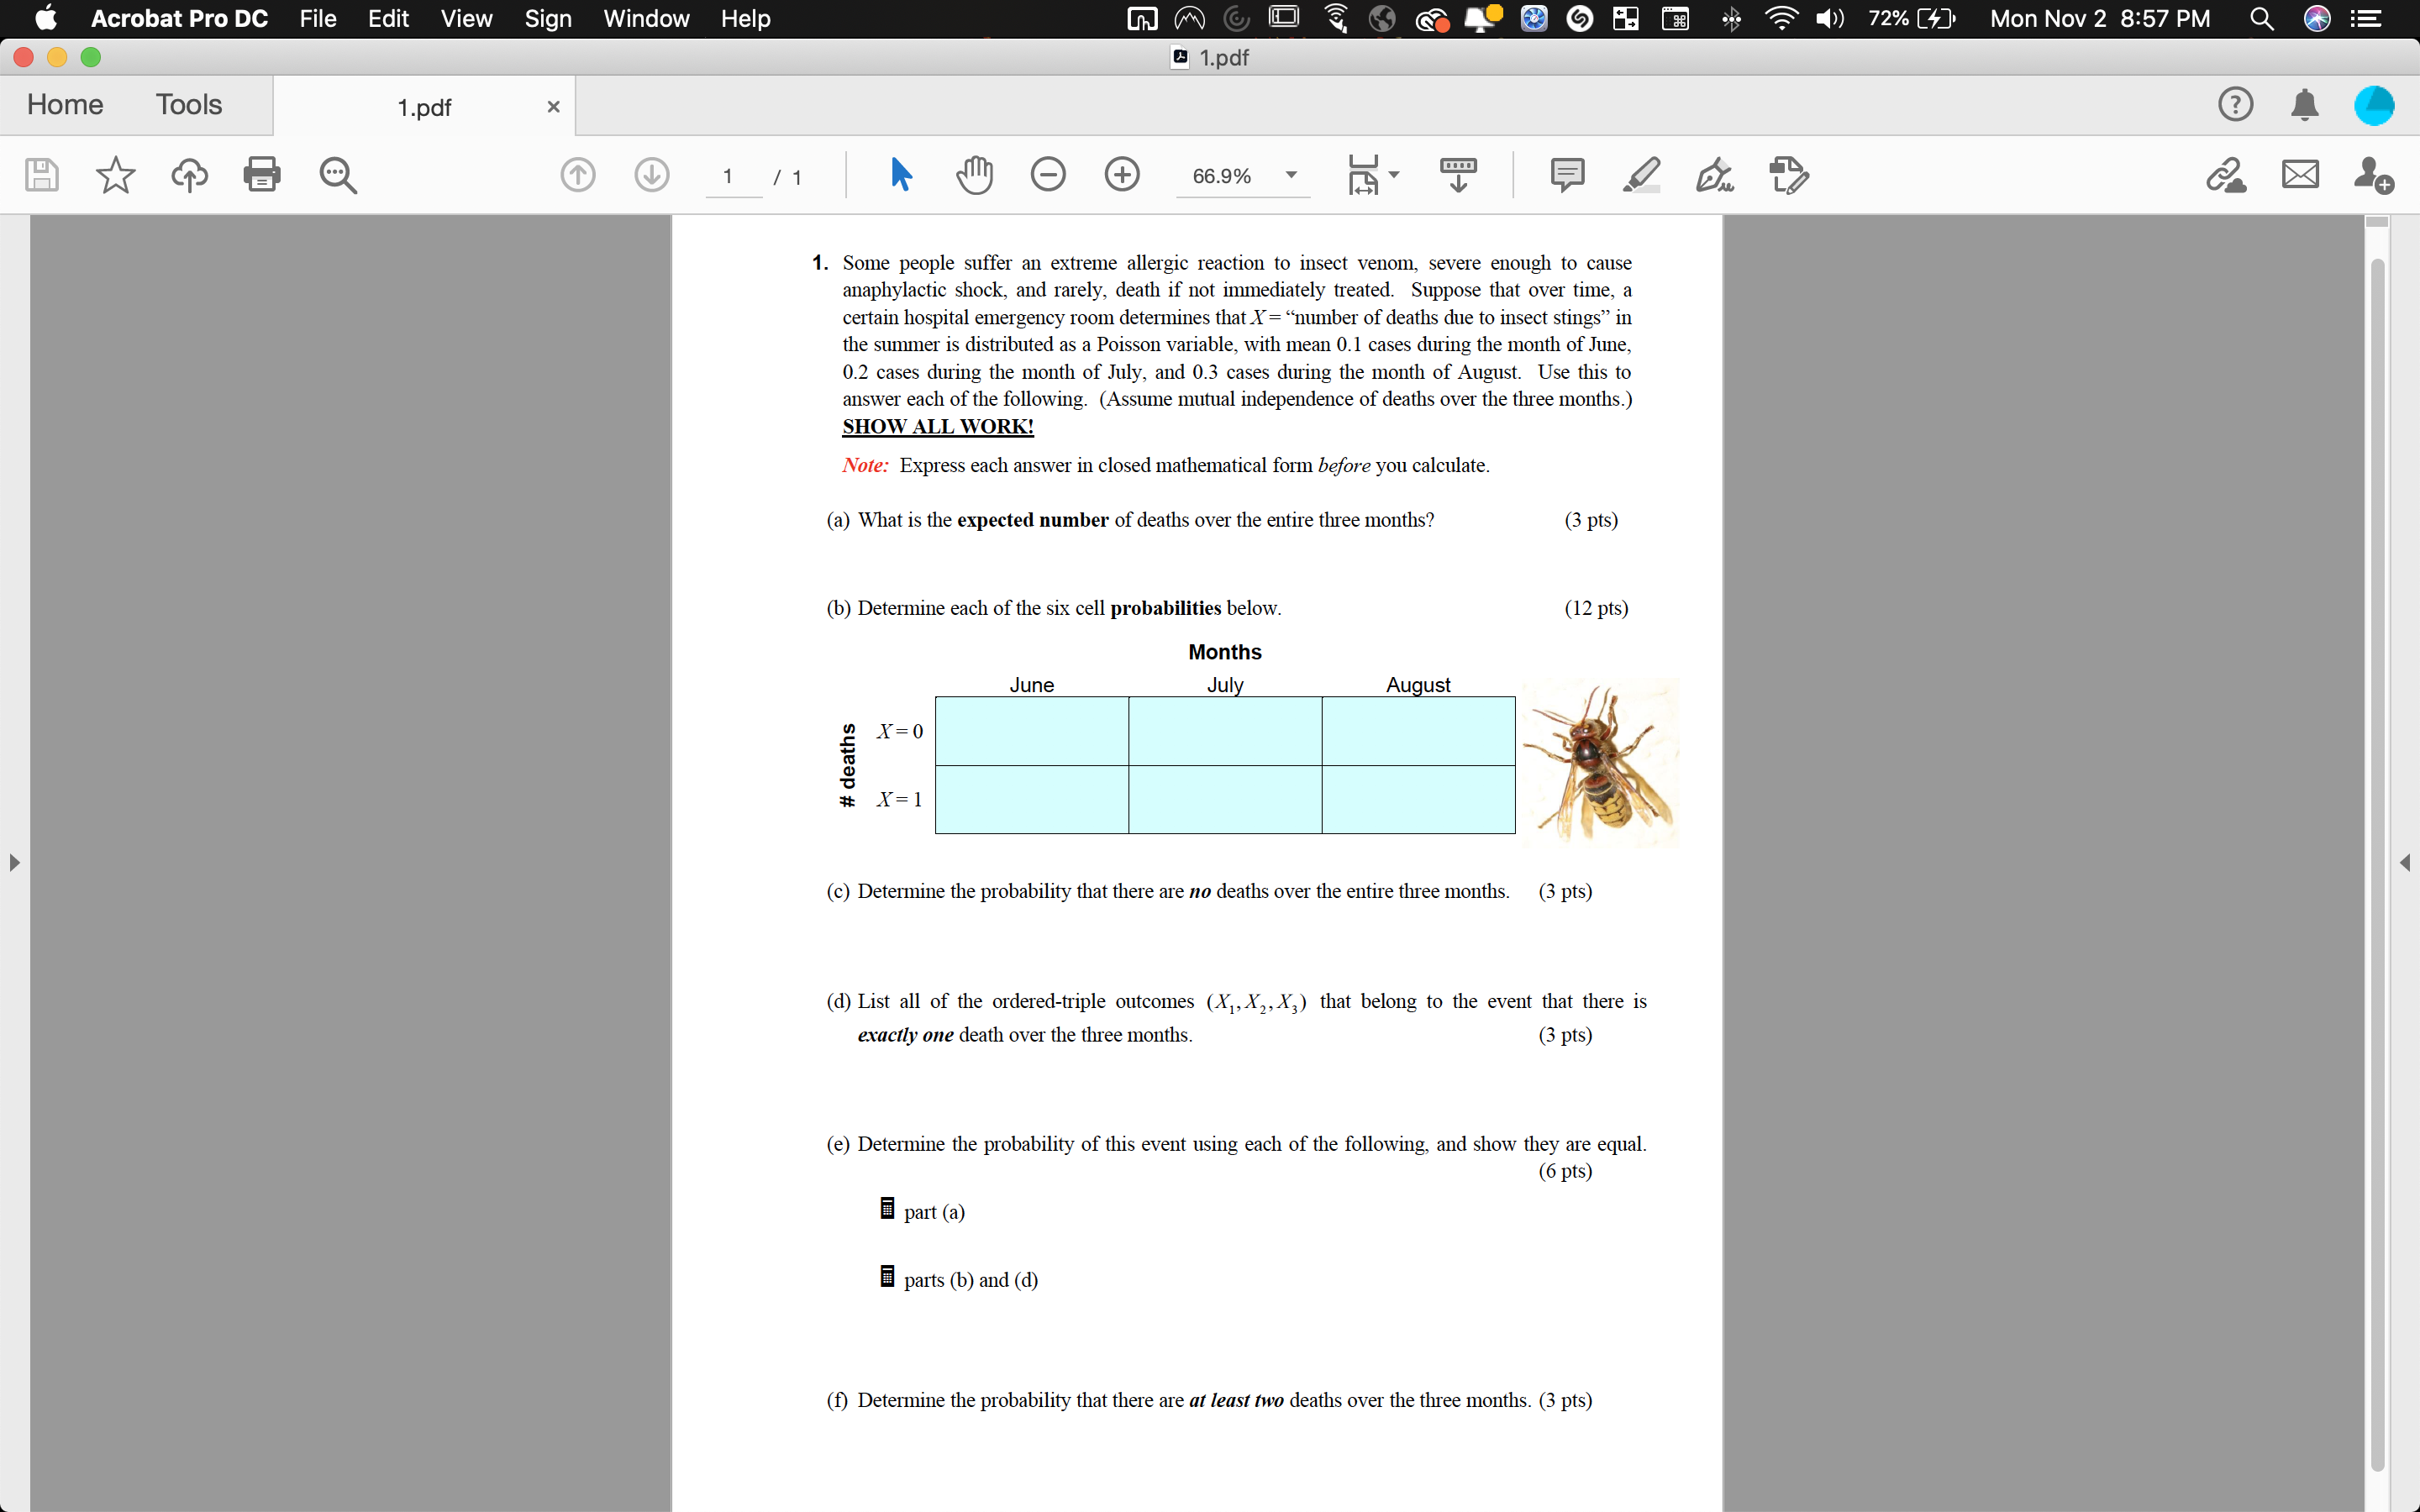Click the current page number field
The image size is (2420, 1512).
(734, 176)
